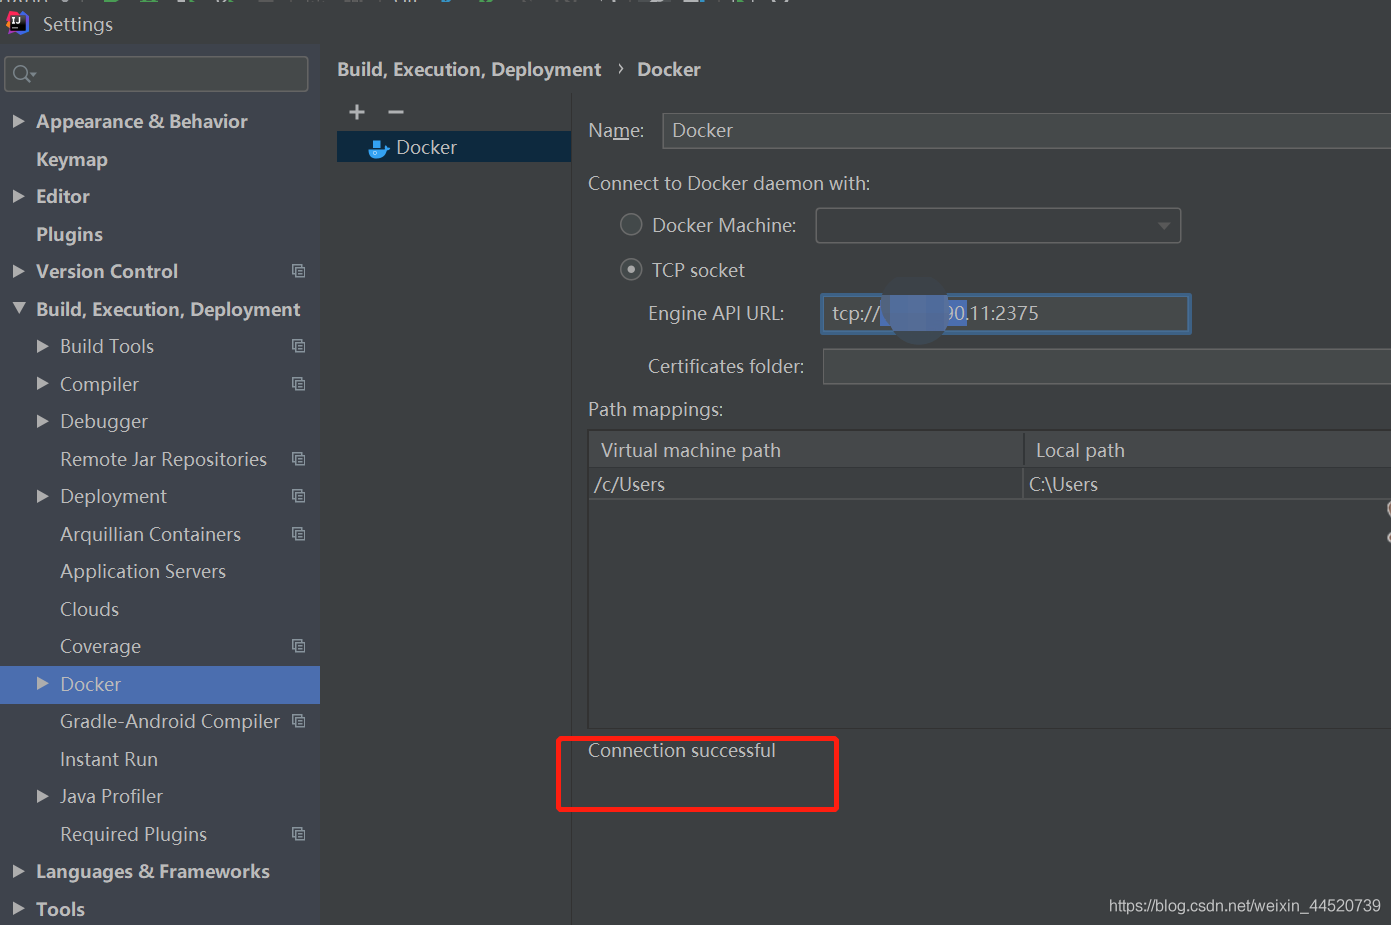This screenshot has height=925, width=1391.
Task: Select the Docker Machine radio button
Action: pos(631,225)
